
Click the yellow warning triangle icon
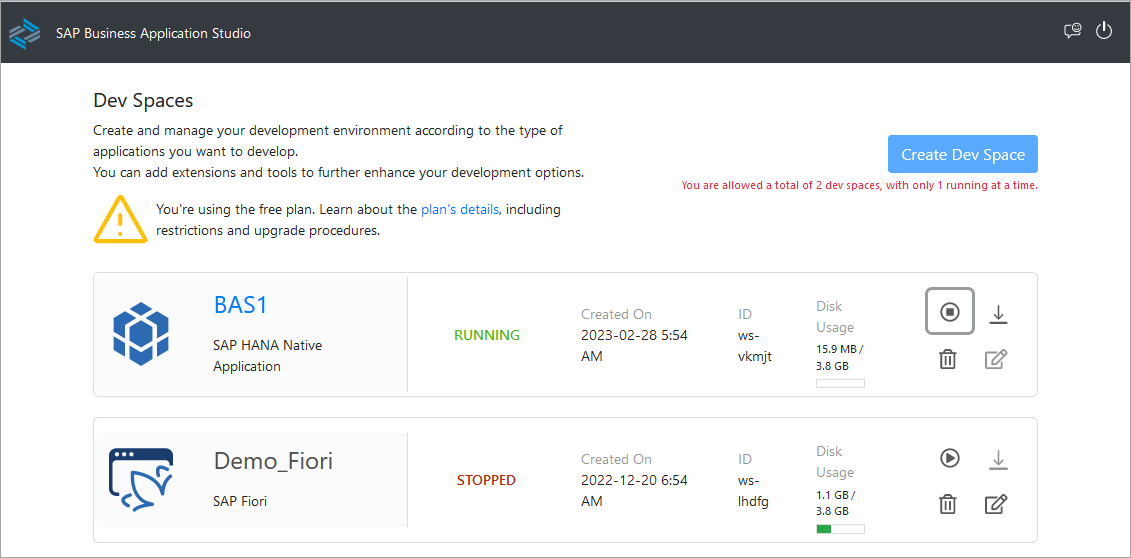click(120, 219)
